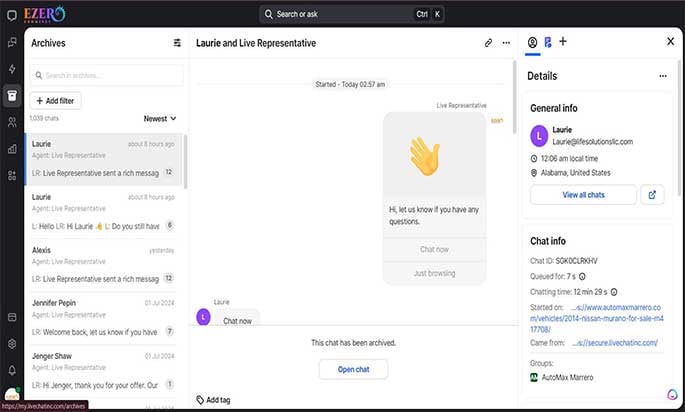Click Laurie's purple avatar in General info
The height and width of the screenshot is (412, 685).
point(539,136)
